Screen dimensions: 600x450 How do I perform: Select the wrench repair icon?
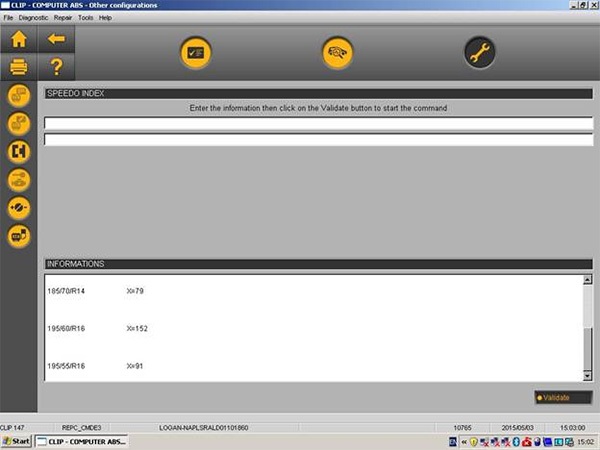point(480,53)
